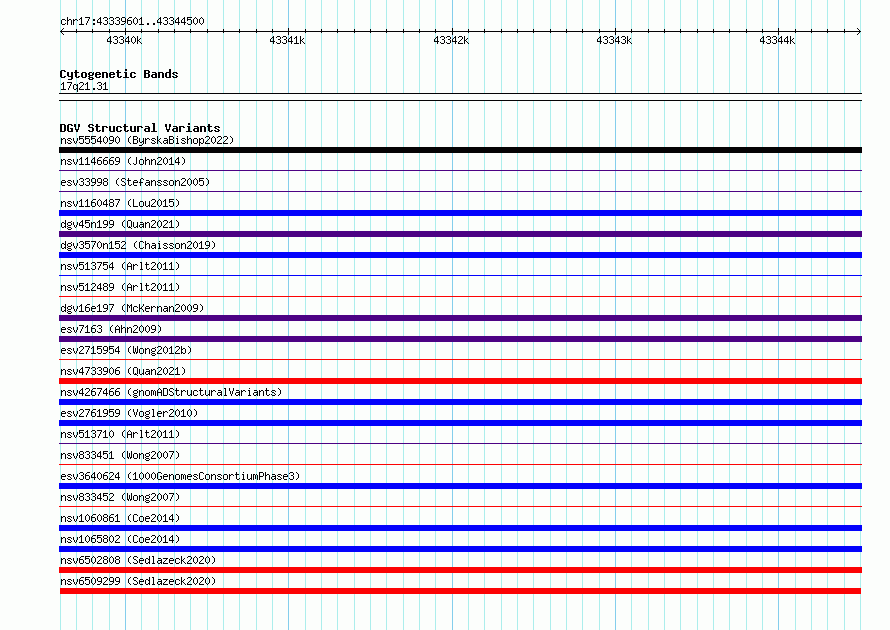Click red bar under nsv6502808
Image resolution: width=890 pixels, height=630 pixels.
pyautogui.click(x=460, y=570)
